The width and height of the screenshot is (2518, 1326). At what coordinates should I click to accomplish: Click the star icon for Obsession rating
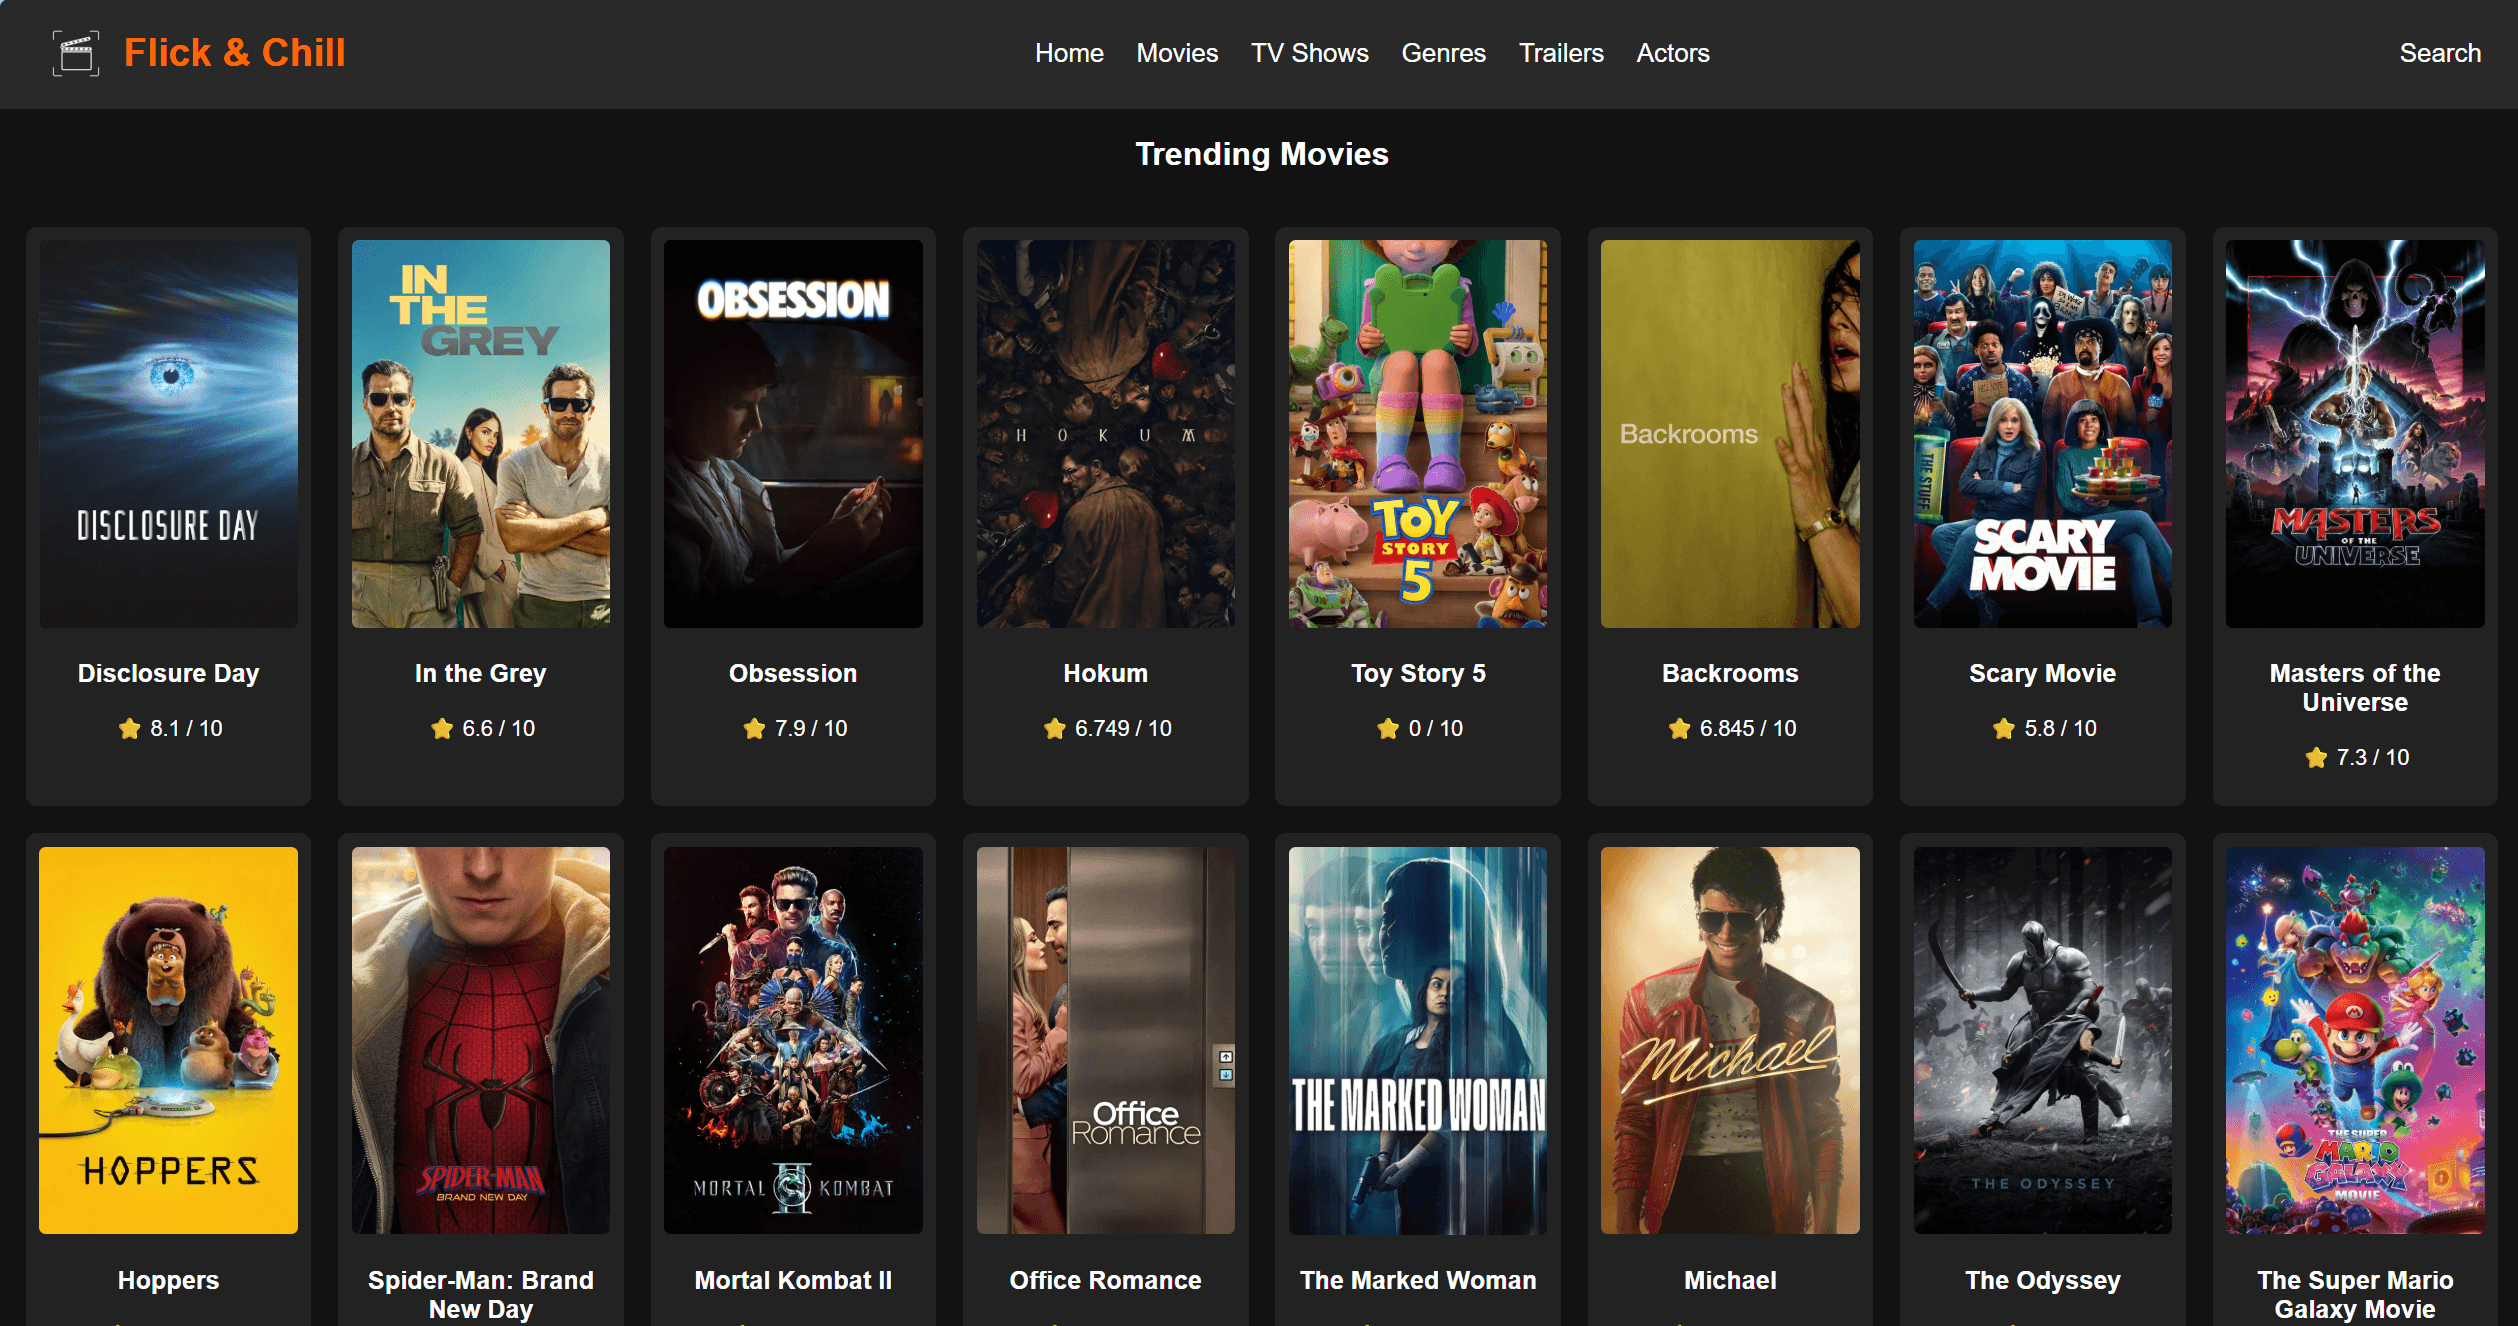[754, 729]
